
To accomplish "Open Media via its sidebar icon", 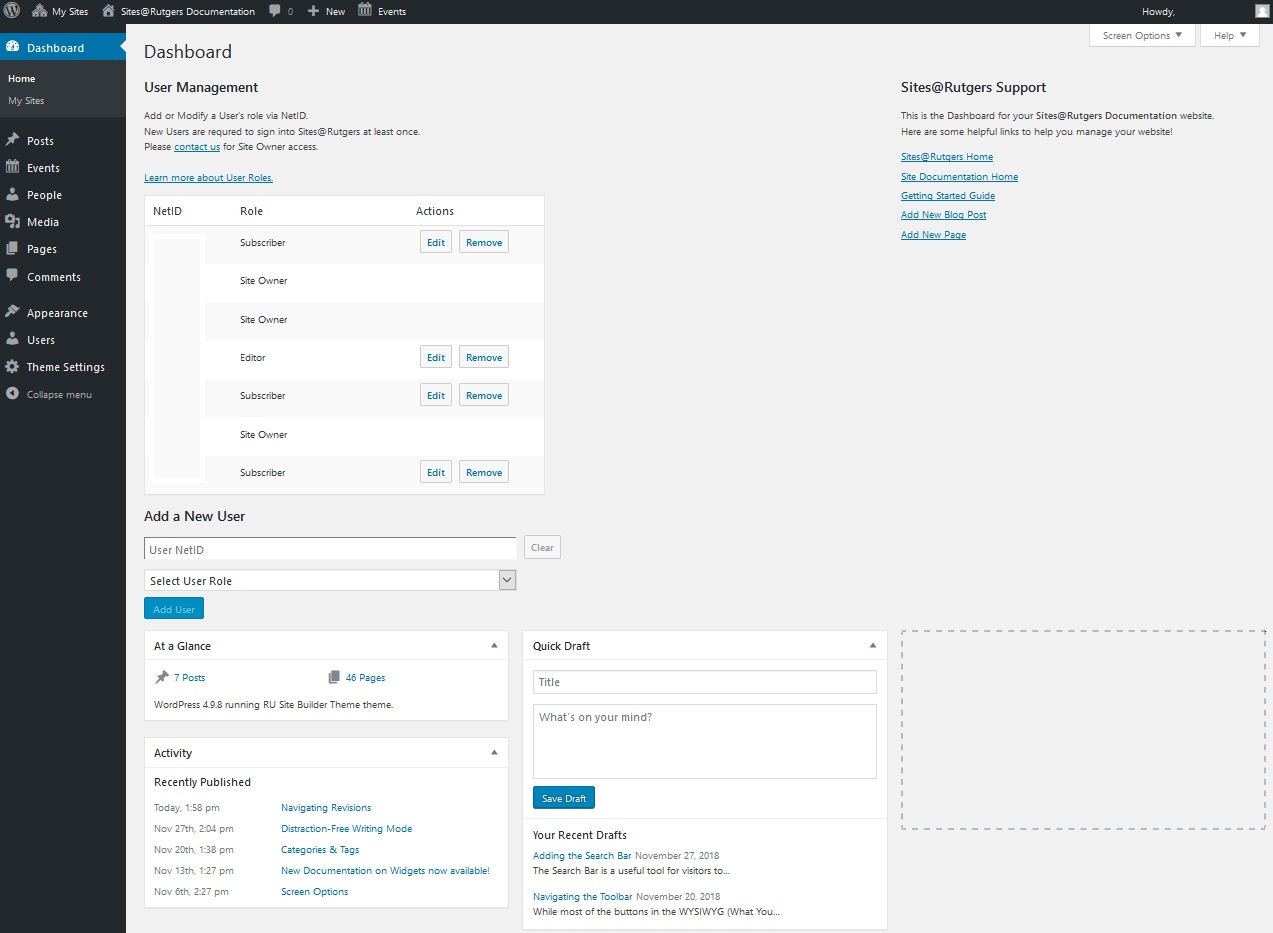I will click(x=12, y=222).
